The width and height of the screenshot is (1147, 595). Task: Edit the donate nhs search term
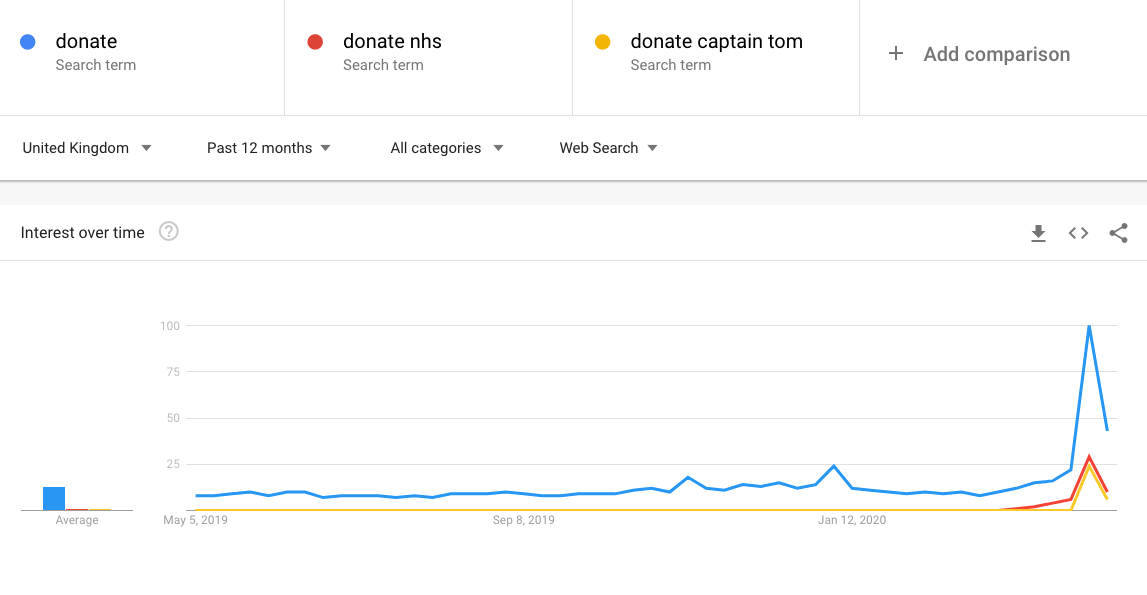click(x=392, y=42)
